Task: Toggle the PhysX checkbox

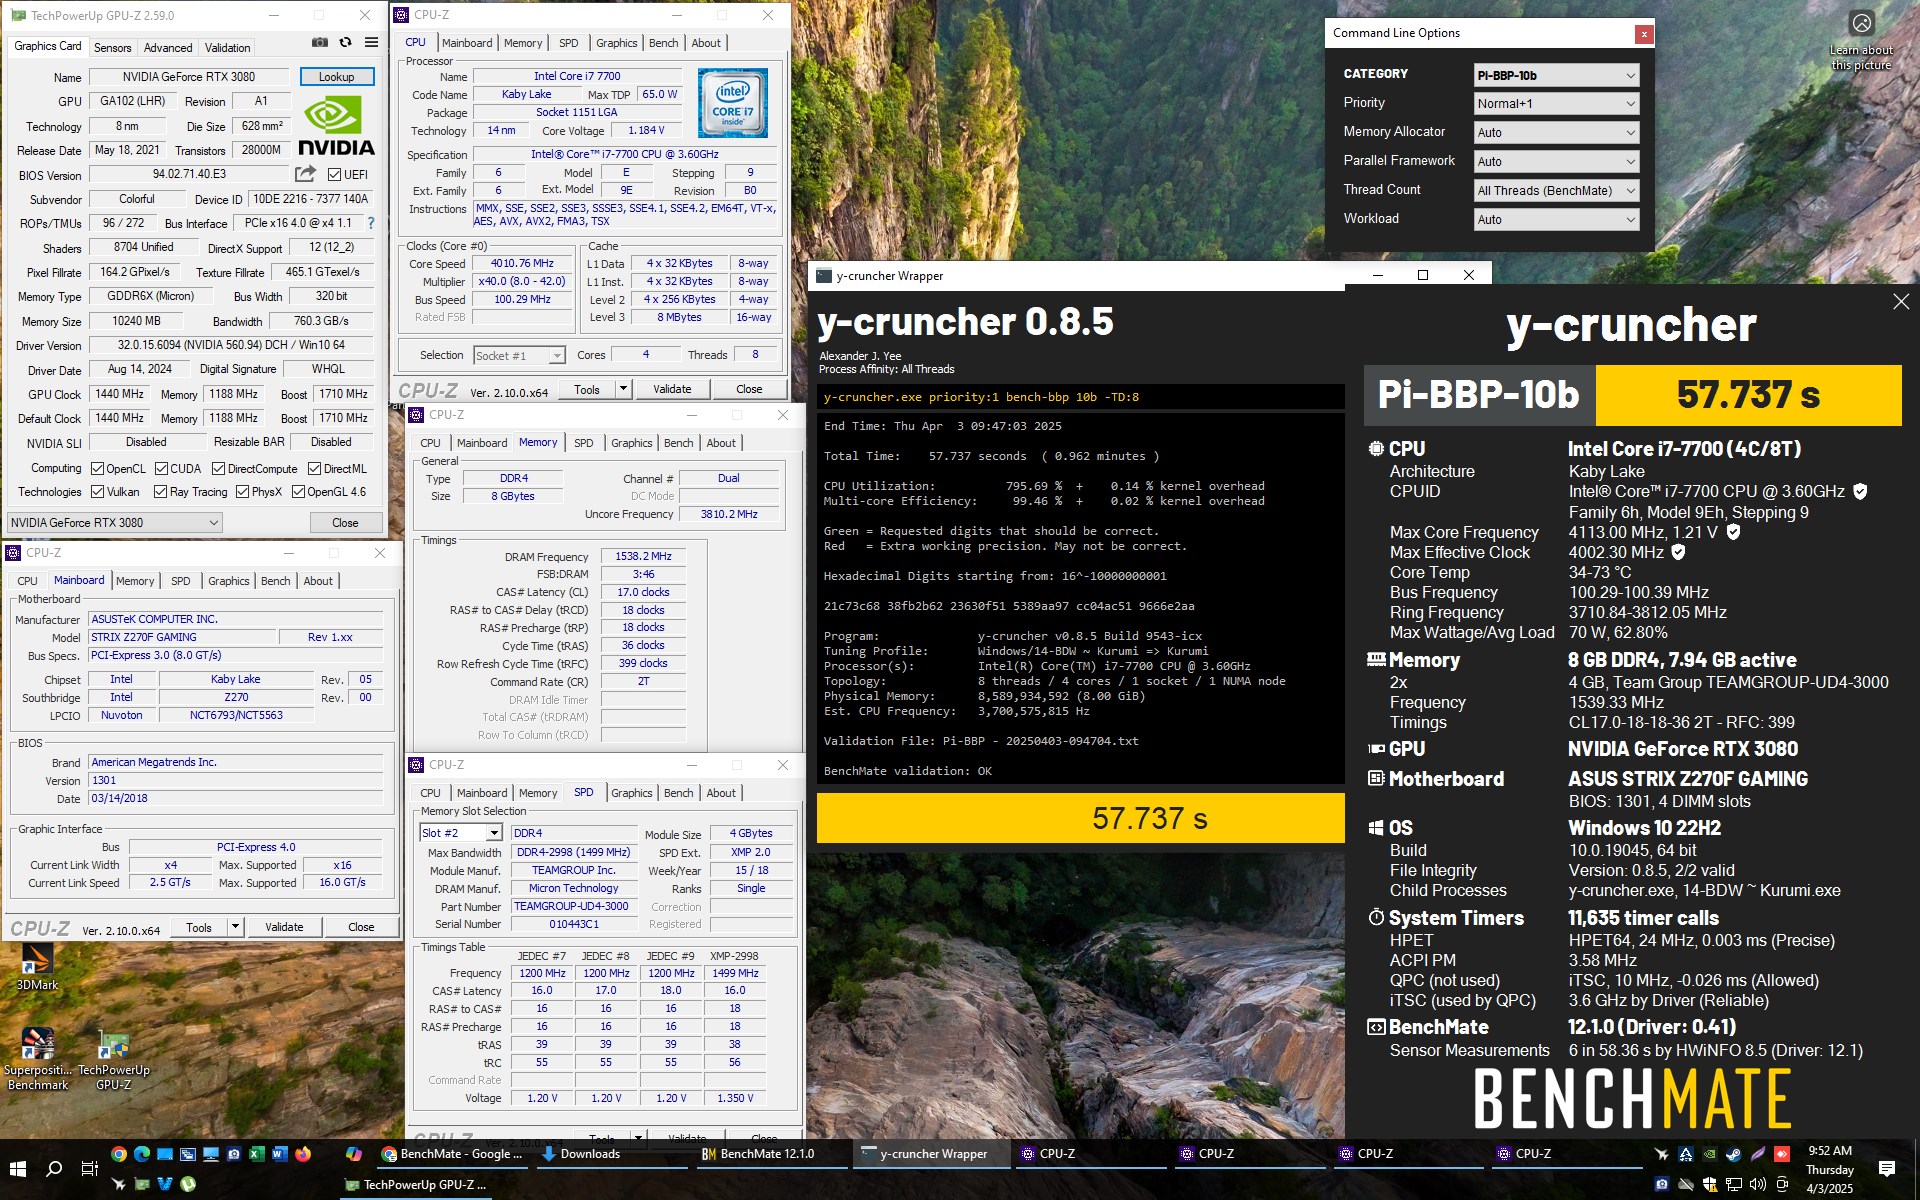Action: pyautogui.click(x=242, y=492)
